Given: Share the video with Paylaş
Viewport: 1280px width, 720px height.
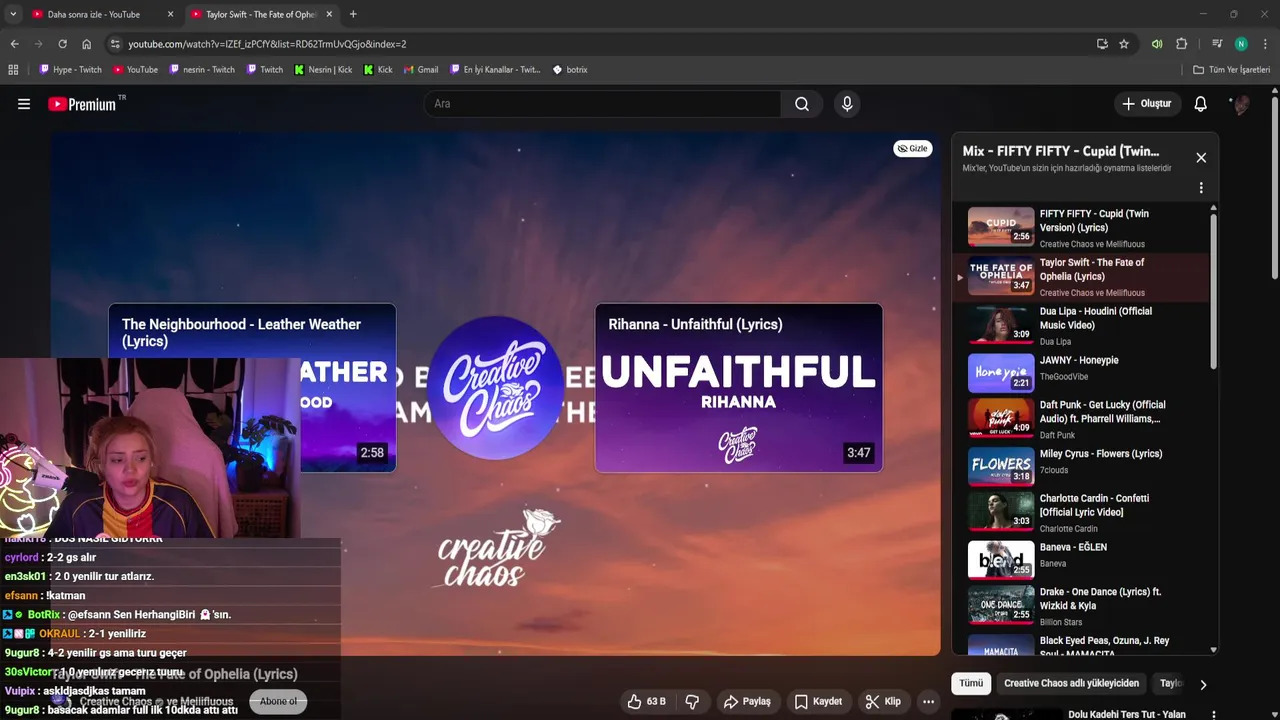Looking at the screenshot, I should 747,702.
